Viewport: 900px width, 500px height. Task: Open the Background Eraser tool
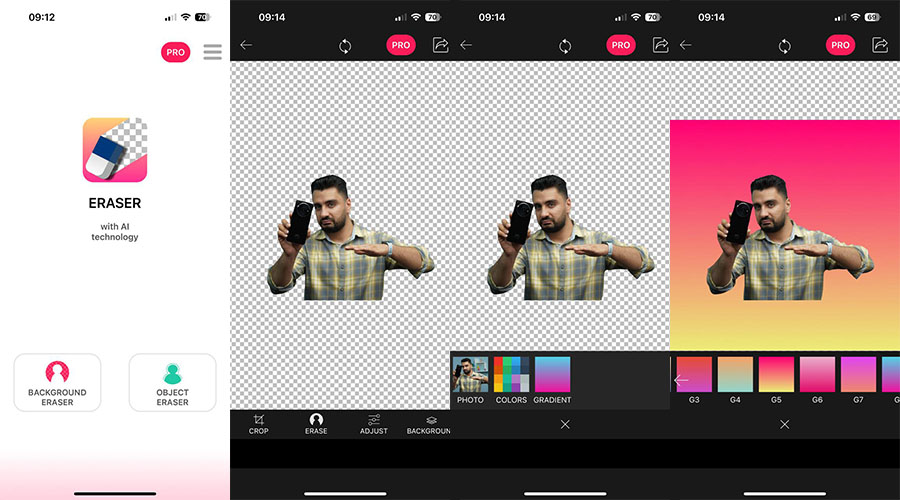coord(57,382)
